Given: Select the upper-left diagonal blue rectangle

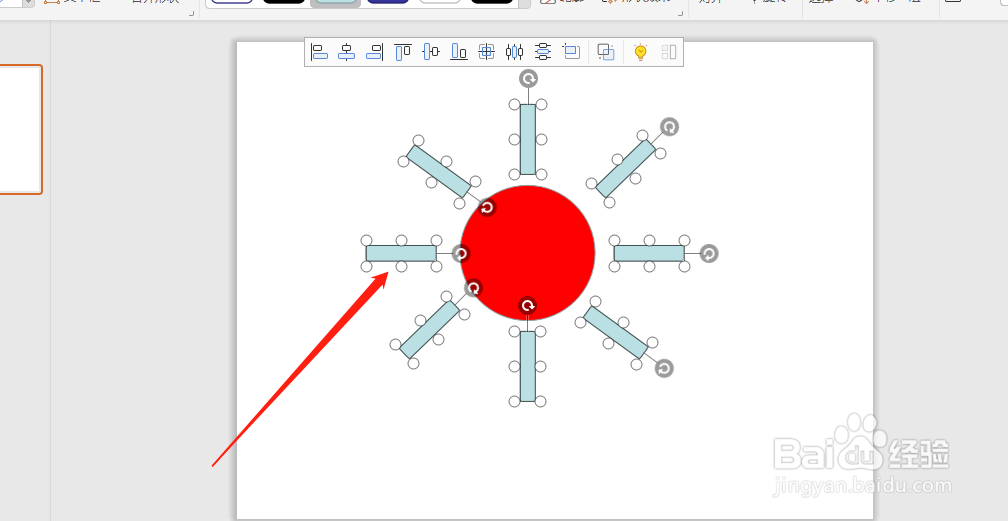Looking at the screenshot, I should (439, 171).
